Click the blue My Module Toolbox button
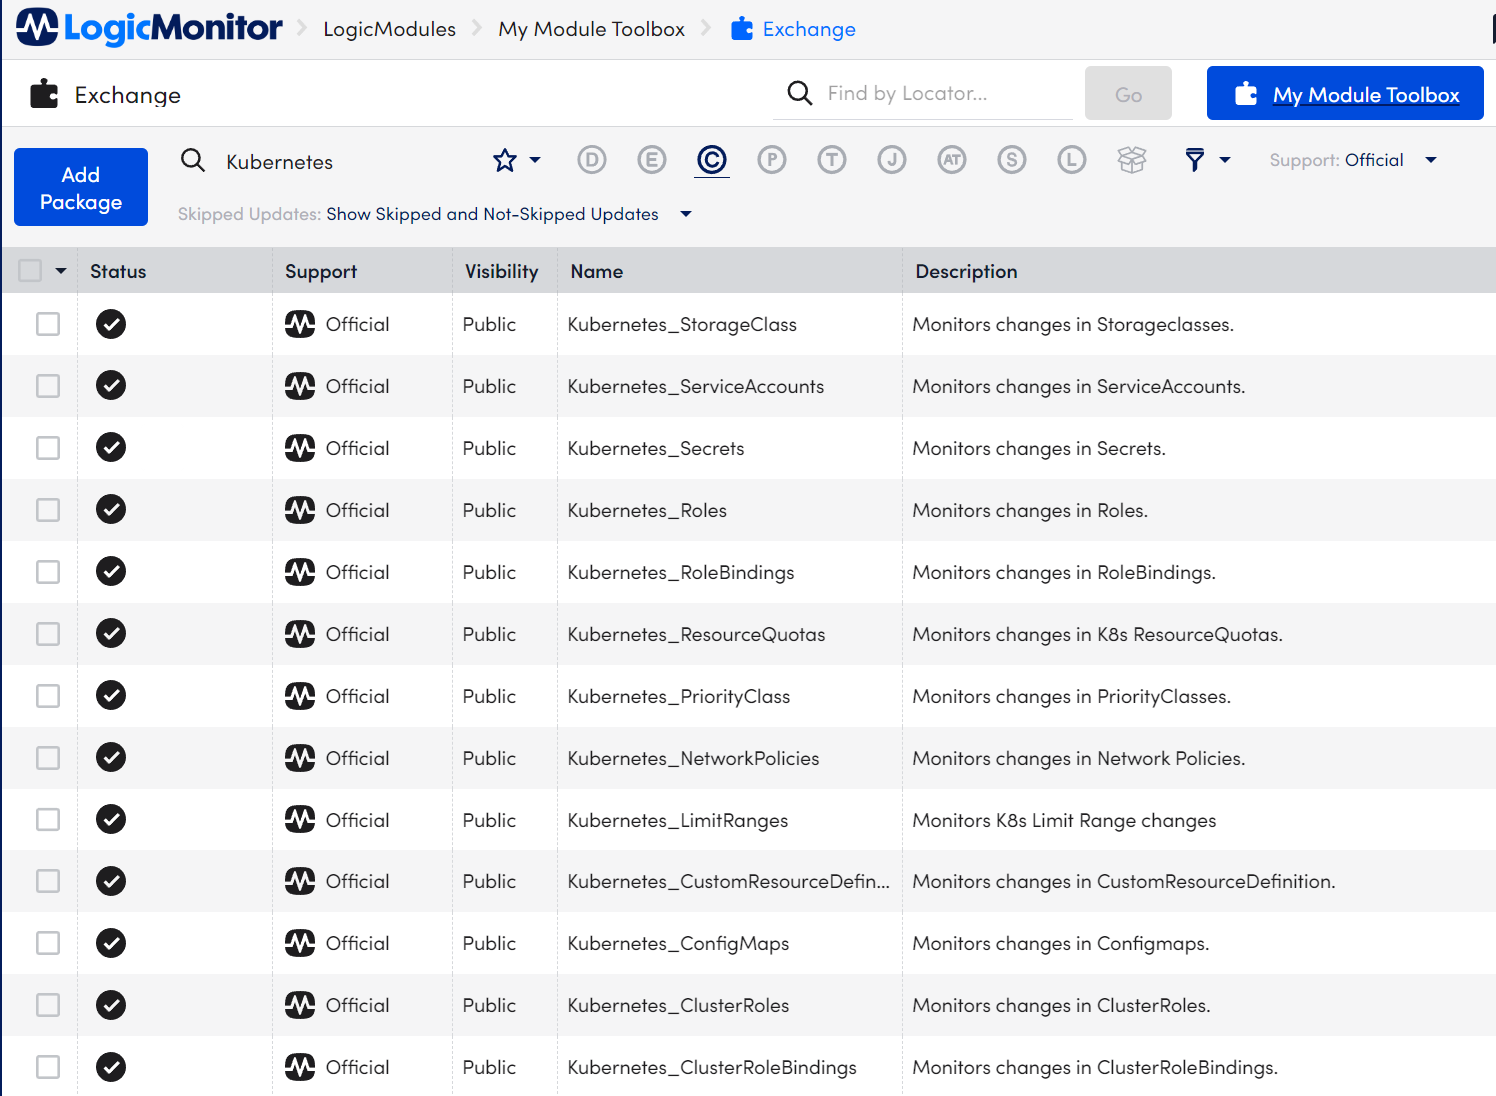This screenshot has width=1496, height=1096. click(x=1345, y=94)
